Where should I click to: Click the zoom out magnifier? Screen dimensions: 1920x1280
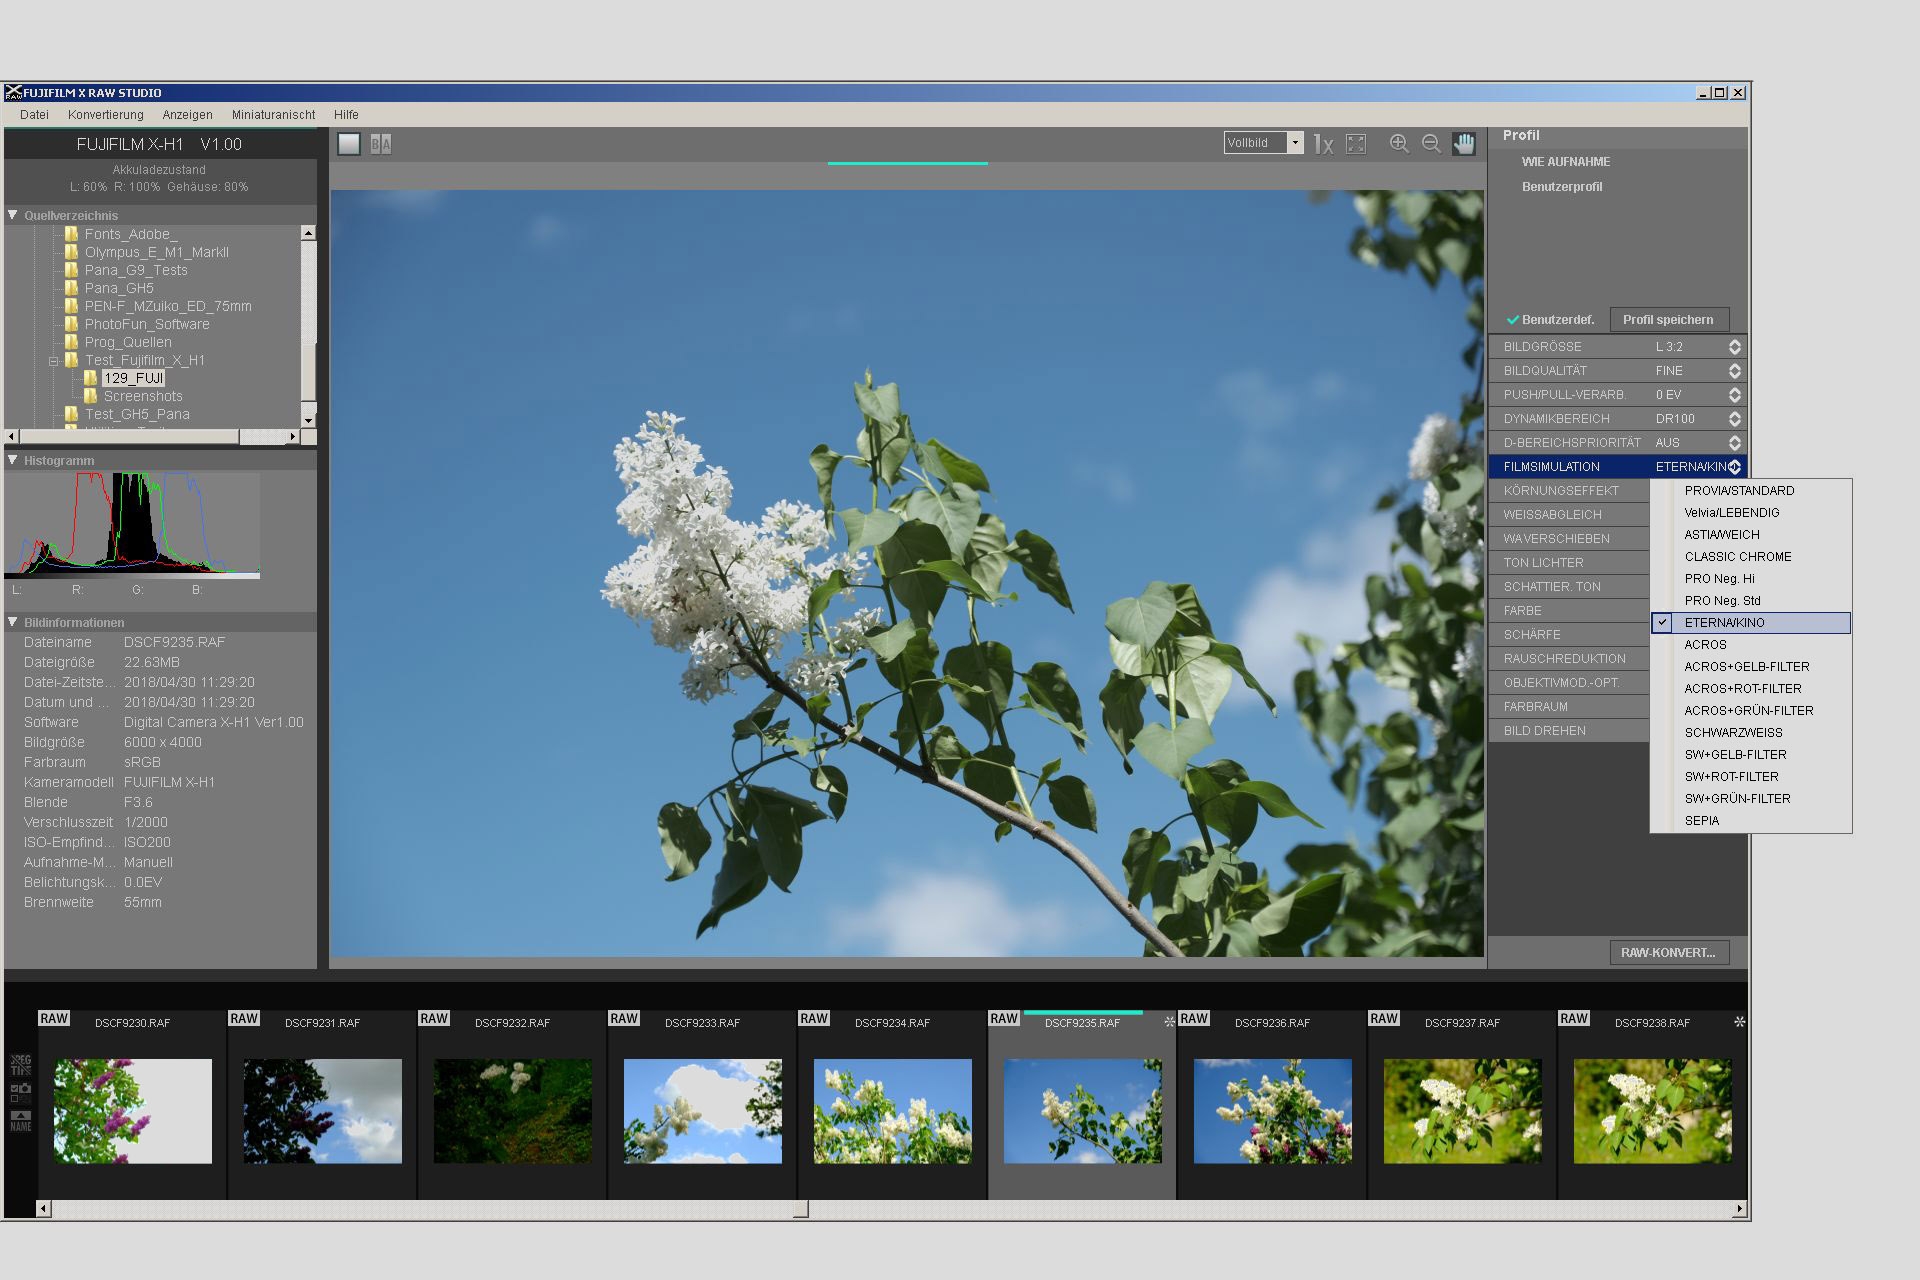click(1431, 144)
